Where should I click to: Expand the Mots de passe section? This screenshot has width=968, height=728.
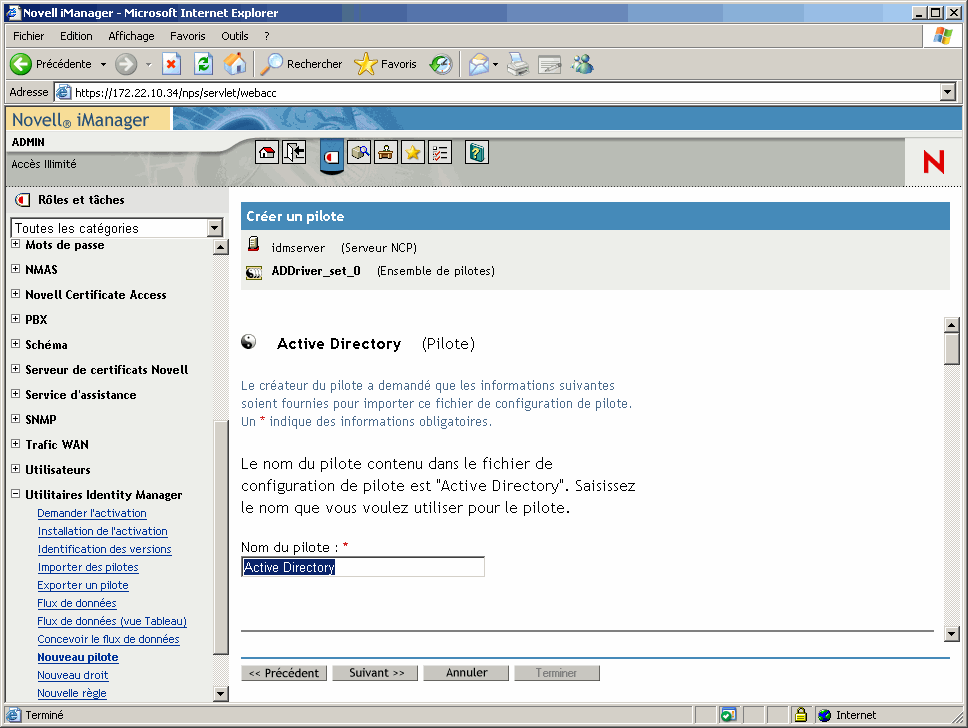(14, 244)
